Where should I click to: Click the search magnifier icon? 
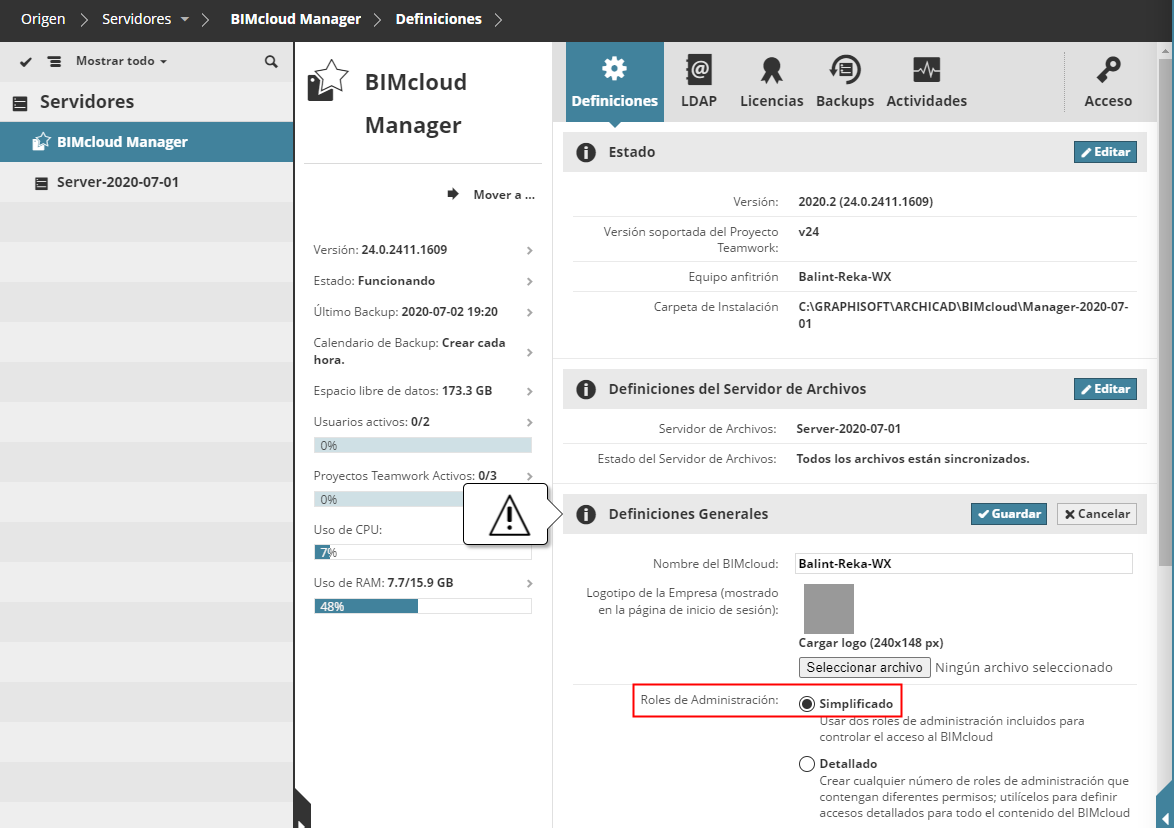tap(271, 61)
